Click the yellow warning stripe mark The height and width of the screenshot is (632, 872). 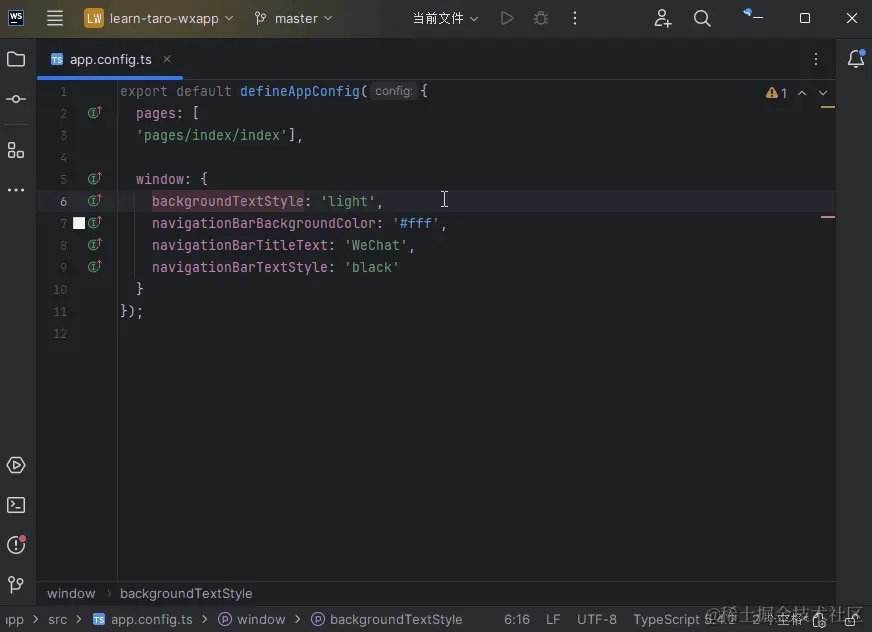pos(828,107)
